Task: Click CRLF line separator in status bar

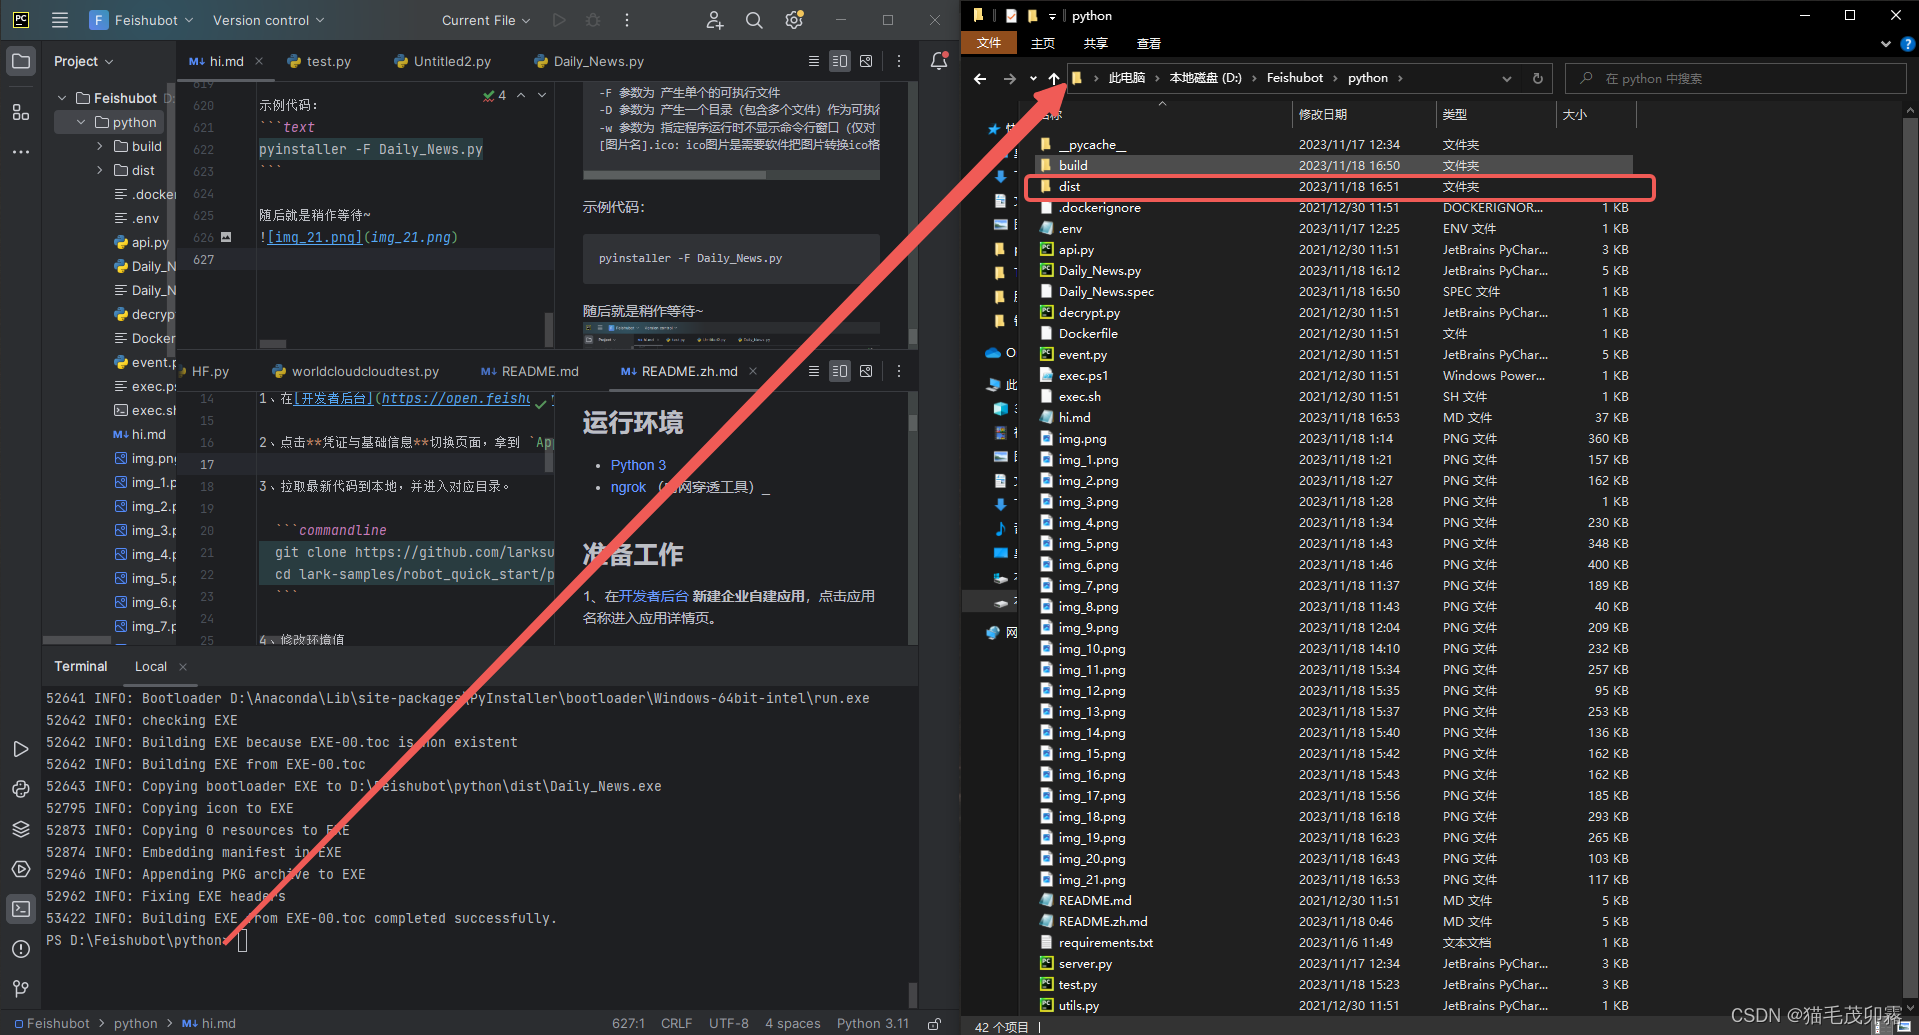Action: point(676,1023)
